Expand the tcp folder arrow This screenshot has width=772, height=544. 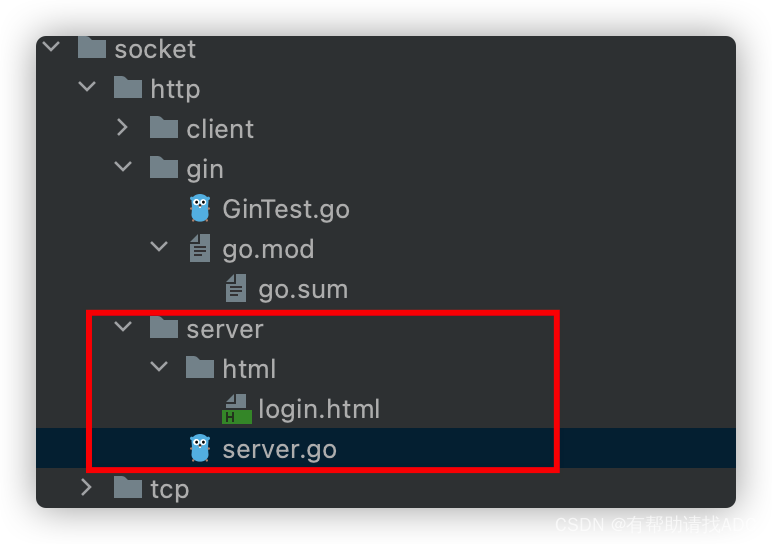(x=87, y=487)
